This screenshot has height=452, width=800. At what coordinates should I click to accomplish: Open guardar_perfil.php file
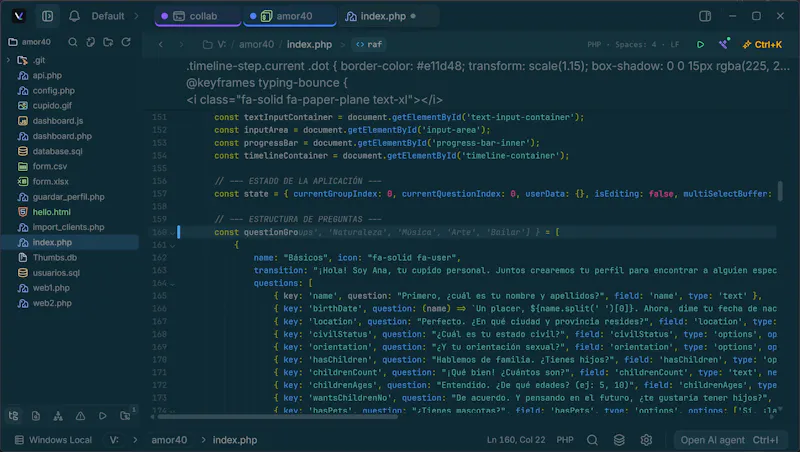(x=69, y=197)
